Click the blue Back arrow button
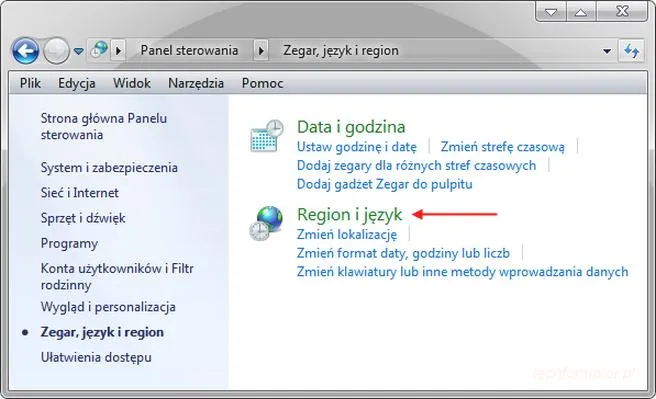This screenshot has width=656, height=399. pyautogui.click(x=26, y=51)
